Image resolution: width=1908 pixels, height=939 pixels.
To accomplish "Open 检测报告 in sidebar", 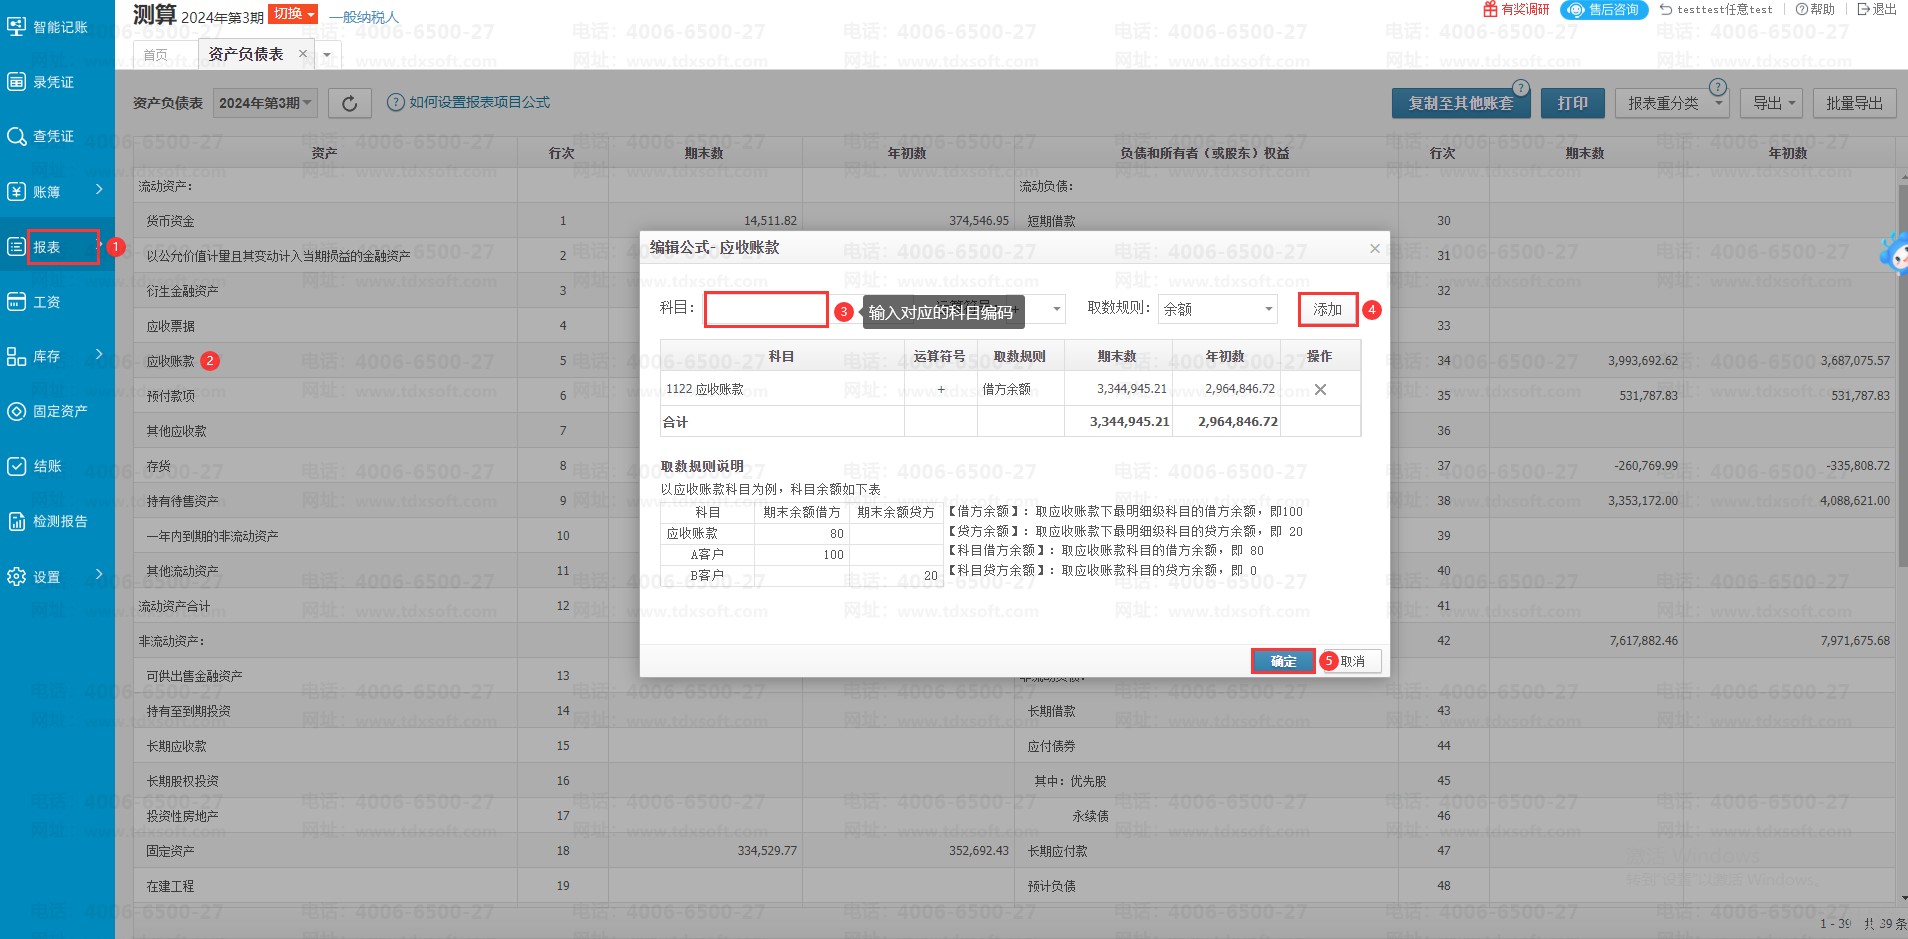I will click(x=59, y=521).
